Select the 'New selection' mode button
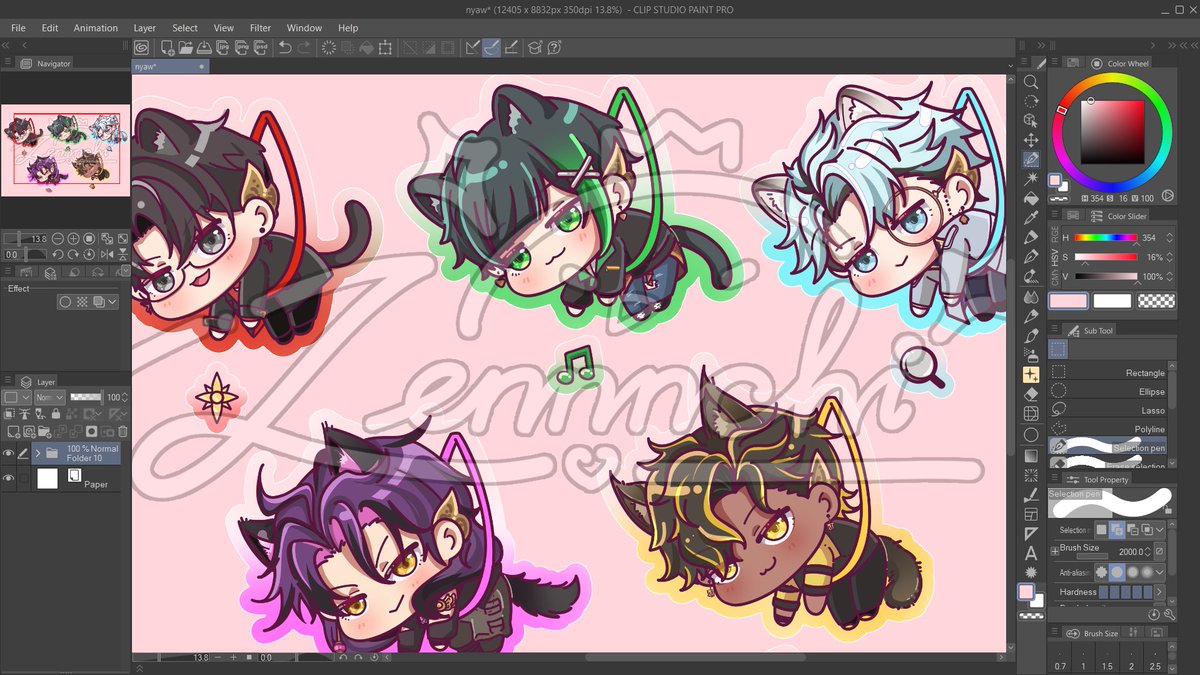 (x=1101, y=530)
